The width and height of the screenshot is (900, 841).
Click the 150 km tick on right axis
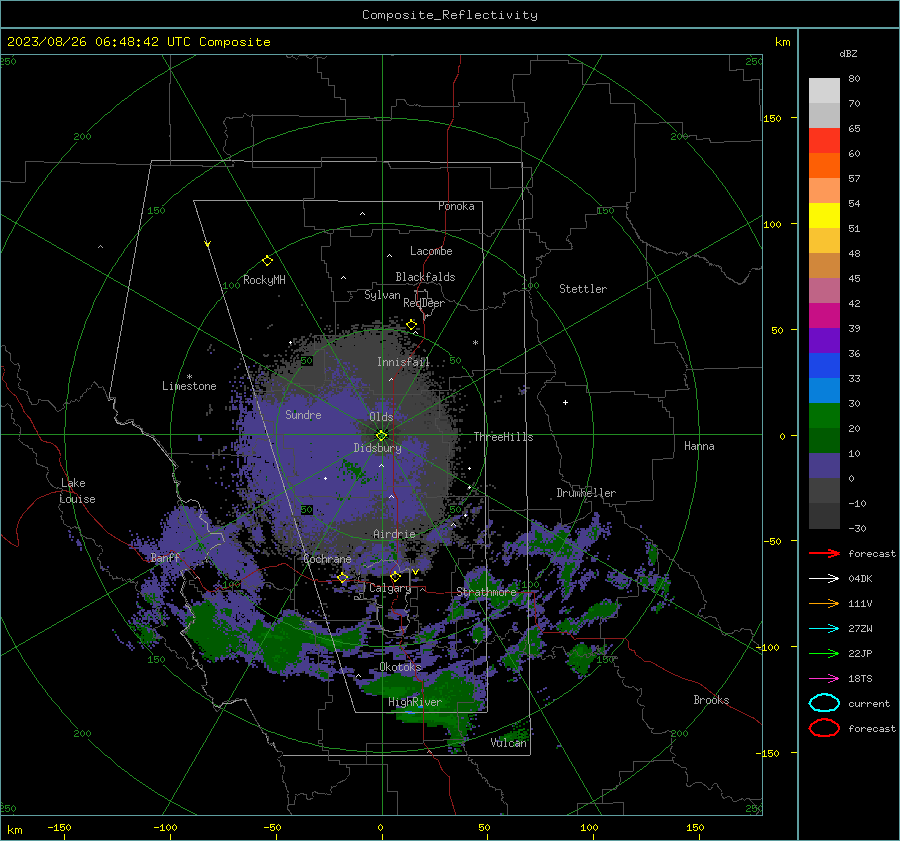coord(773,118)
